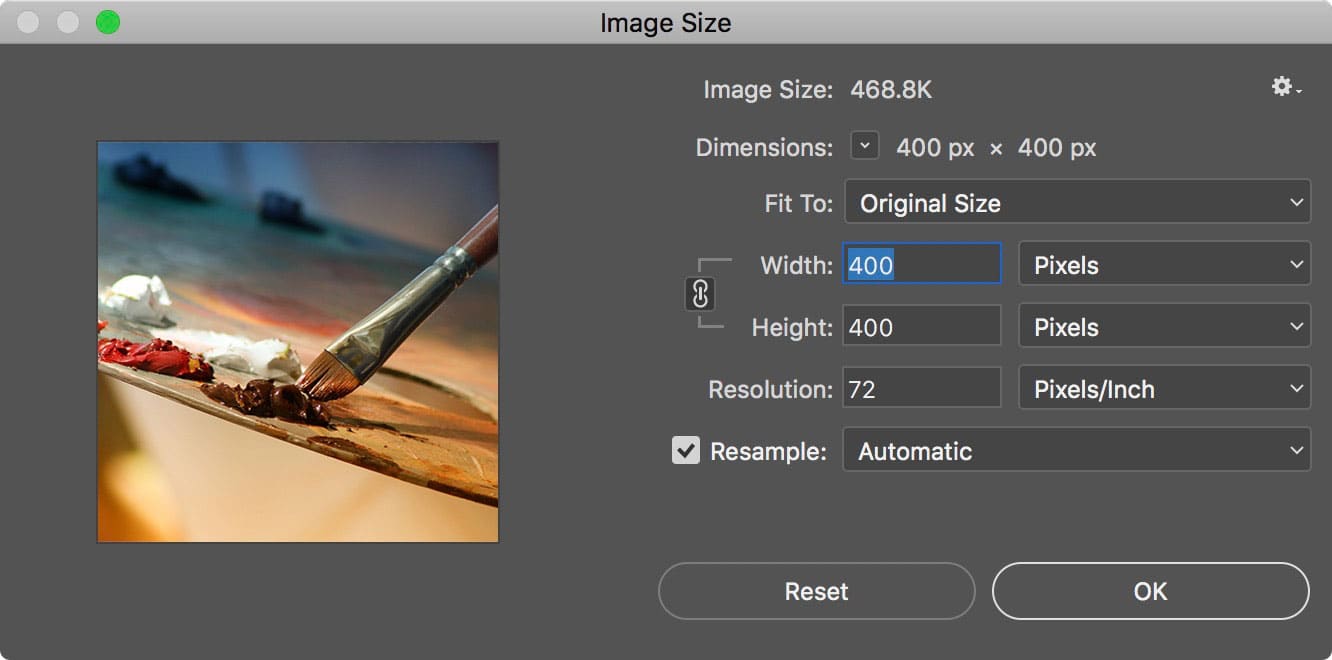The width and height of the screenshot is (1332, 660).
Task: Click the paintbrush preview image
Action: (298, 342)
